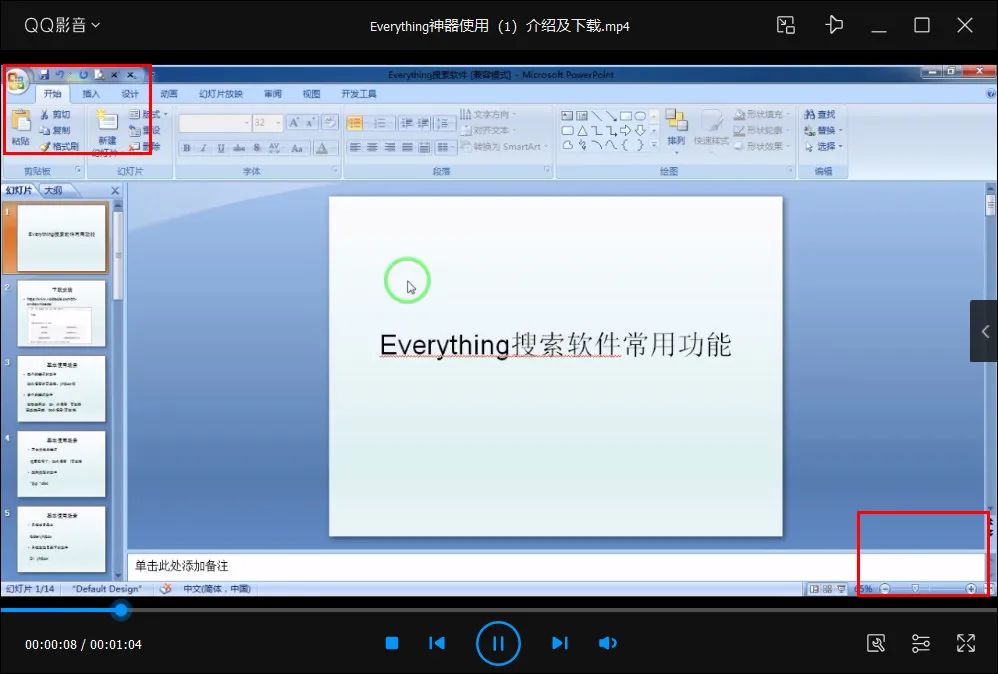This screenshot has height=674, width=998.
Task: Click the settings sliders icon near fullscreen
Action: (921, 643)
